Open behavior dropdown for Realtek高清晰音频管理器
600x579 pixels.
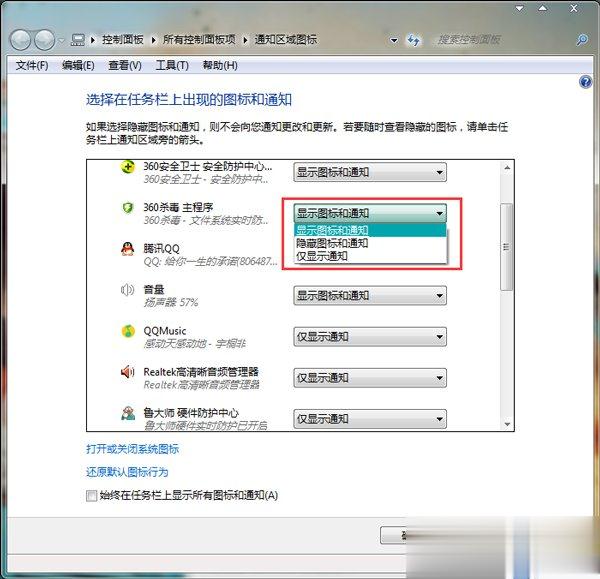click(x=370, y=378)
